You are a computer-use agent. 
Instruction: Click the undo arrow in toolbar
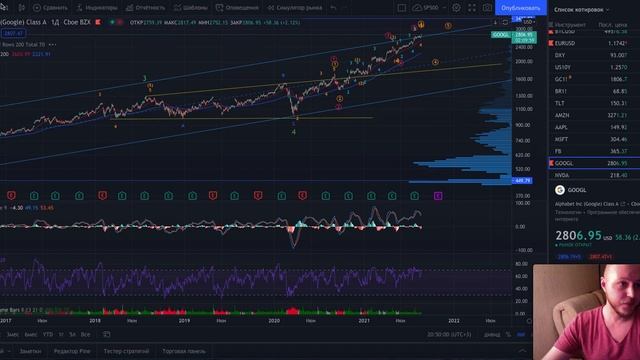333,8
